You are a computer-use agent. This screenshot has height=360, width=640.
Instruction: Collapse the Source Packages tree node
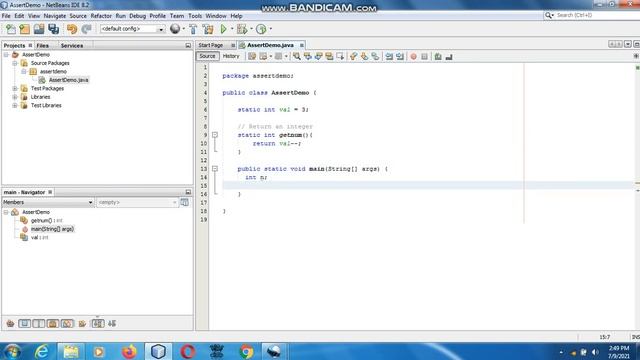(x=15, y=63)
